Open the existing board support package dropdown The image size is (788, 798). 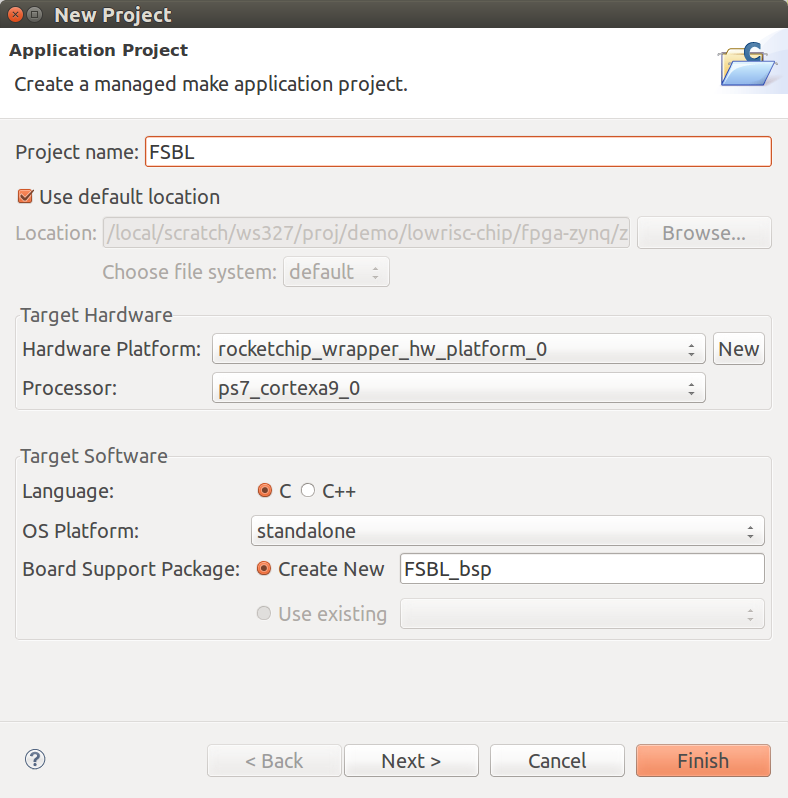[581, 614]
